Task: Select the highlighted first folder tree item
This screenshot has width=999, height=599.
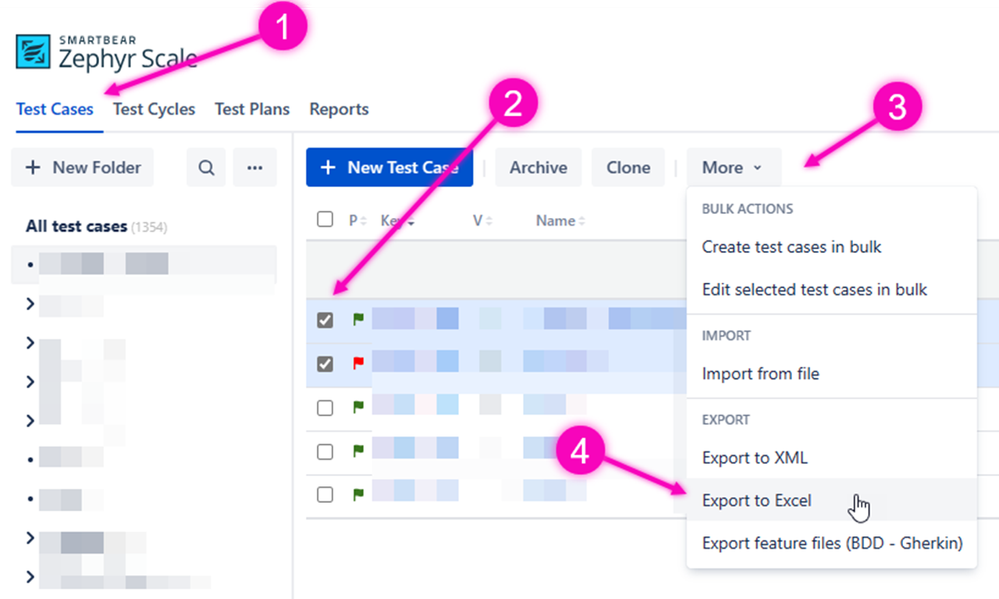Action: (144, 264)
